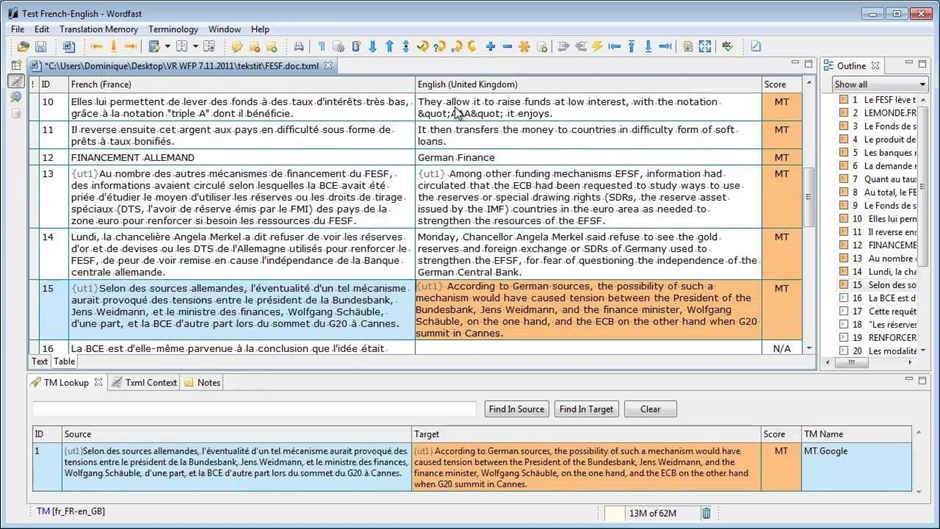Click the orange down arrow toolbar icon
The height and width of the screenshot is (529, 940).
point(113,47)
